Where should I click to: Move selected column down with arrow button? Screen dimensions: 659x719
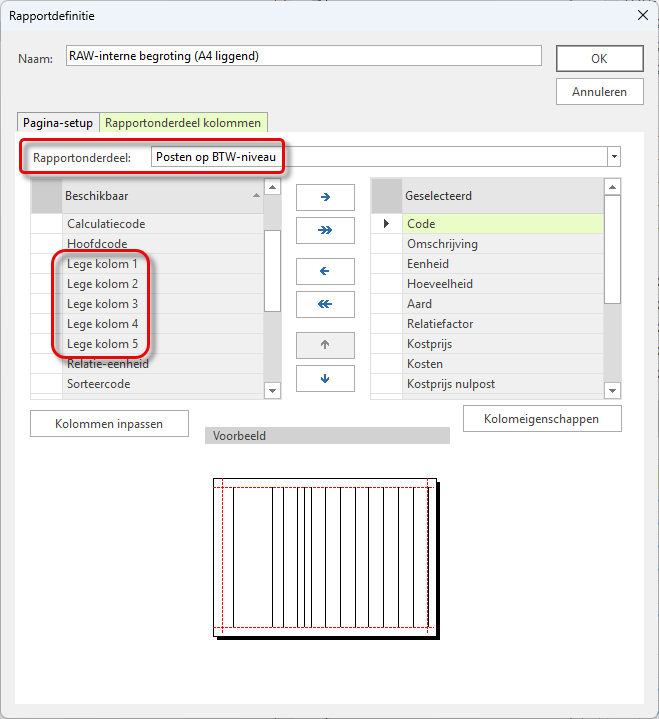pos(325,378)
